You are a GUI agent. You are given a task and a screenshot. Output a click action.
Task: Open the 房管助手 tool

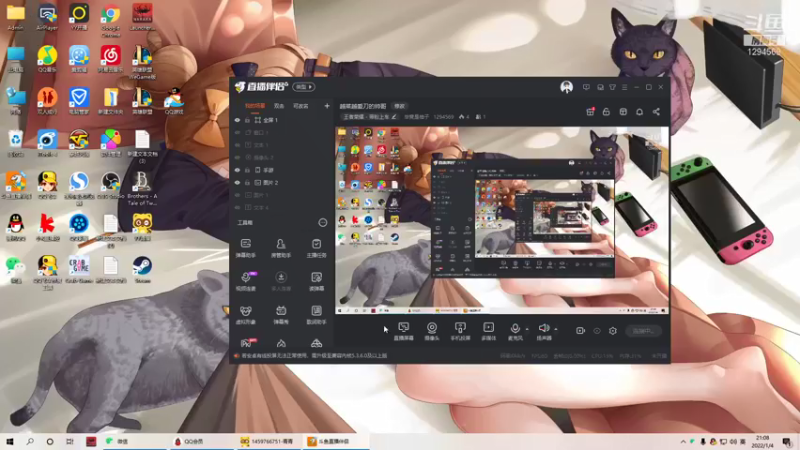pyautogui.click(x=281, y=248)
